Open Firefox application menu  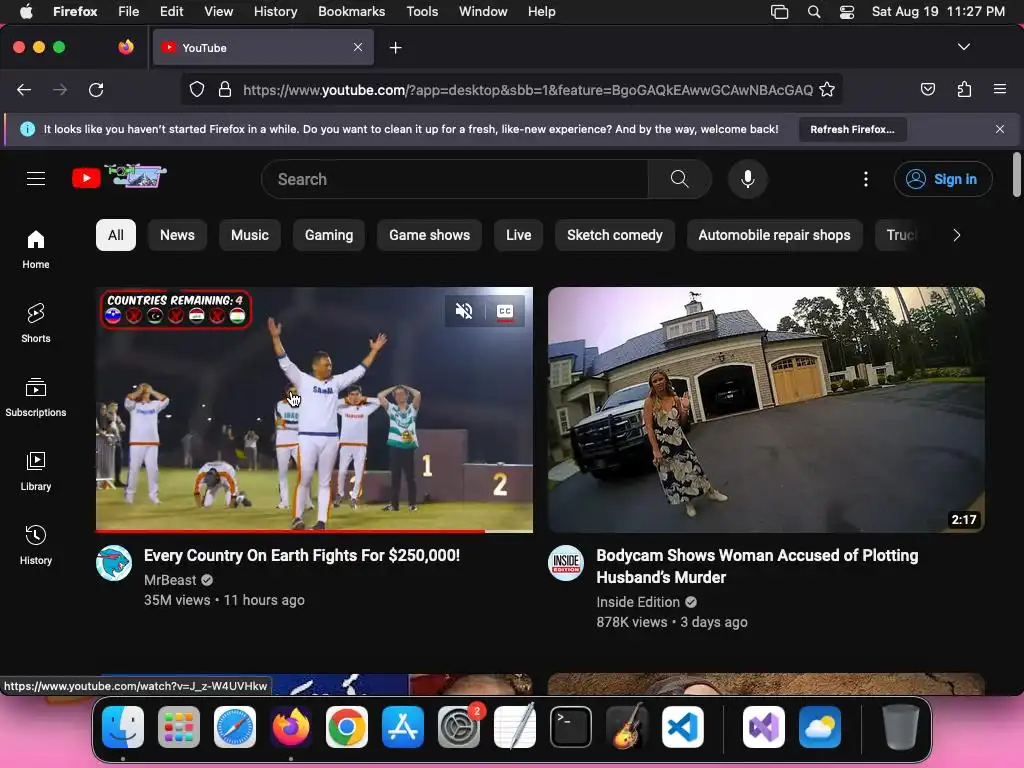999,89
